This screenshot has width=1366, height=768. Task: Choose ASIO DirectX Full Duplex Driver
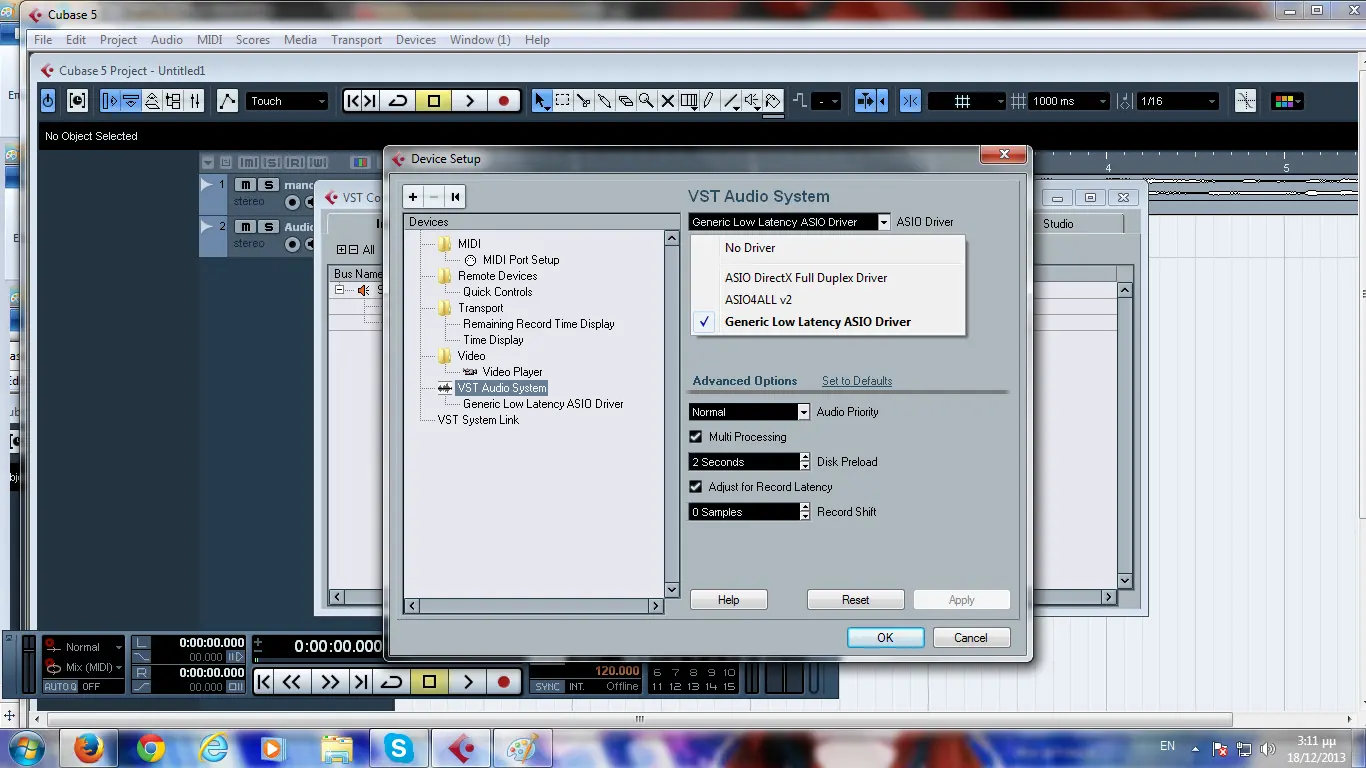click(x=828, y=278)
